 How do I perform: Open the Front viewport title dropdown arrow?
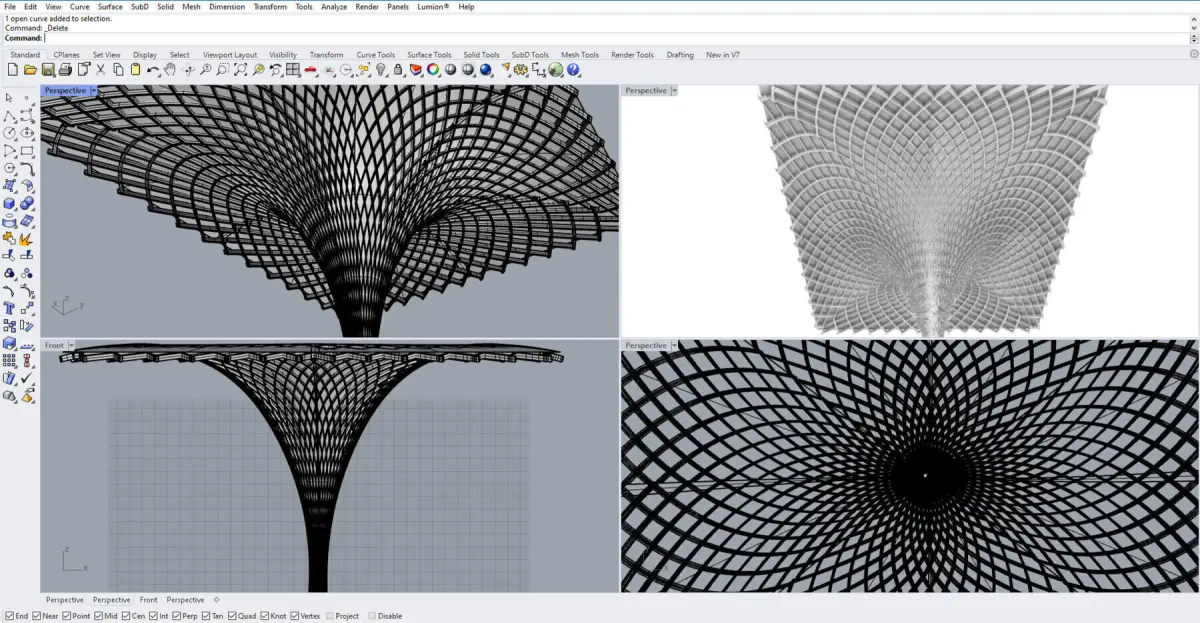(x=71, y=346)
